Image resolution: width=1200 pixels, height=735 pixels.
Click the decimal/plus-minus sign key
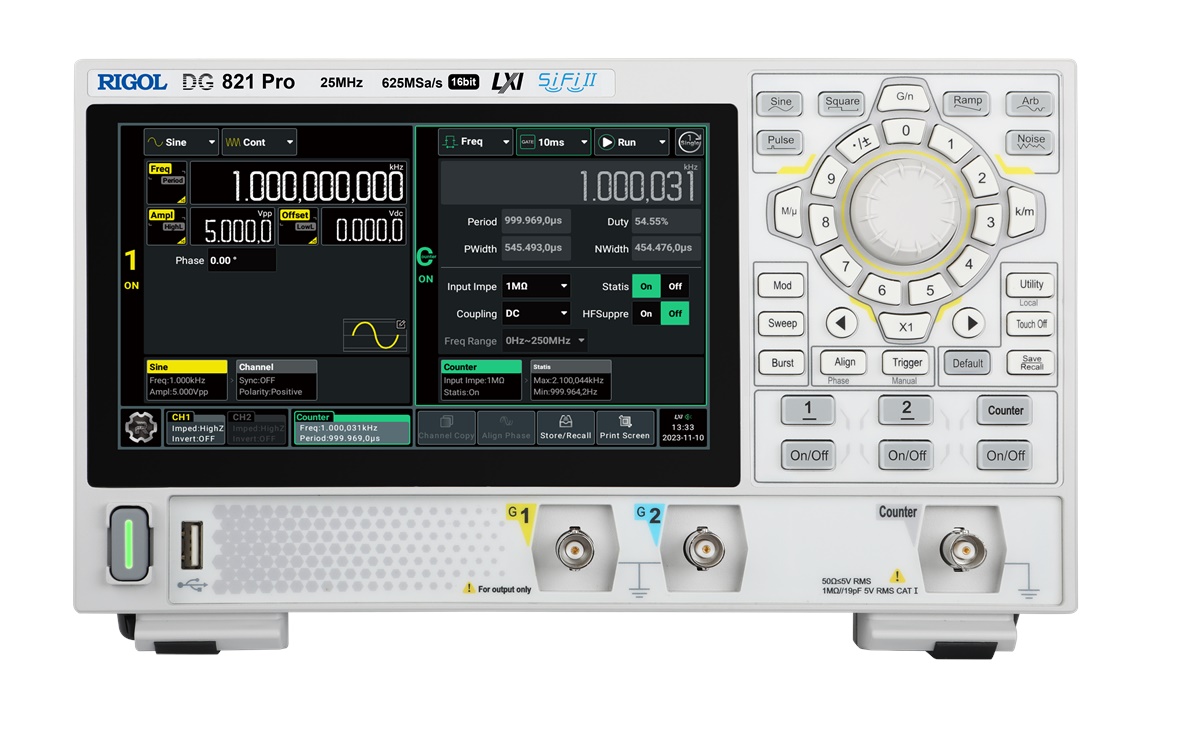(860, 144)
